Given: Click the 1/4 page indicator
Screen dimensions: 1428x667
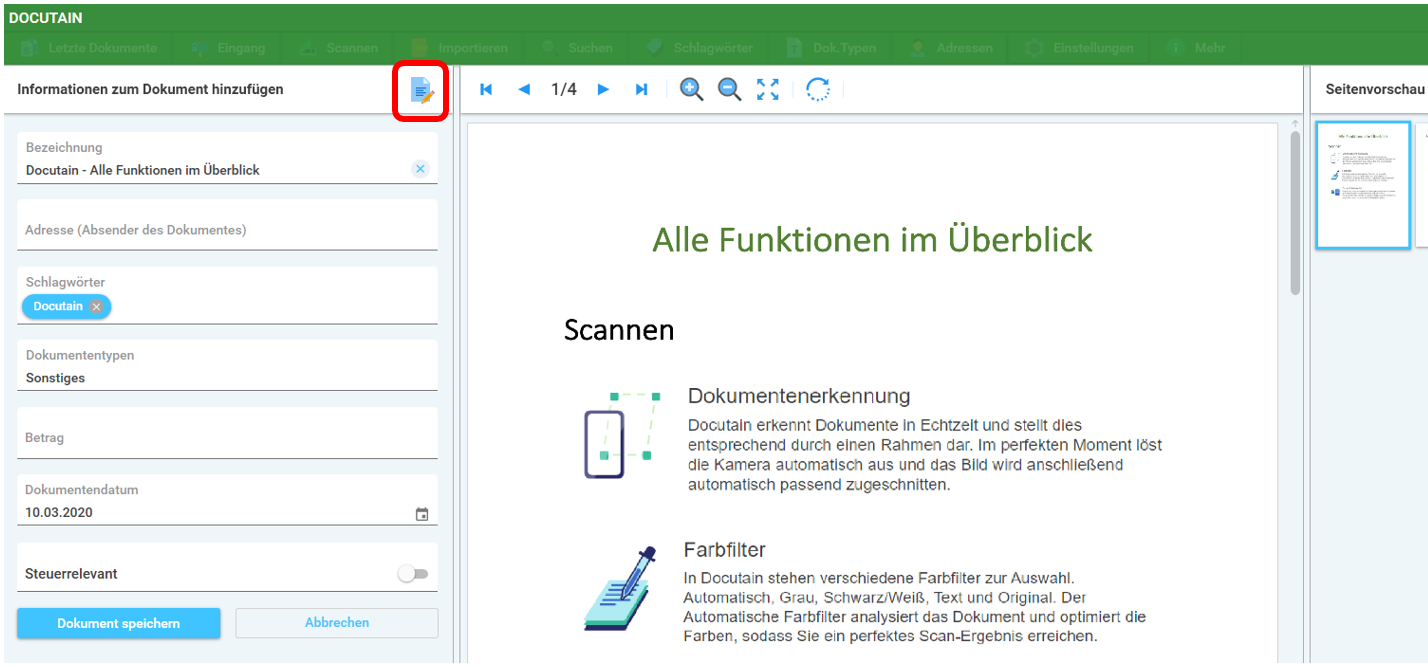Looking at the screenshot, I should pyautogui.click(x=564, y=90).
